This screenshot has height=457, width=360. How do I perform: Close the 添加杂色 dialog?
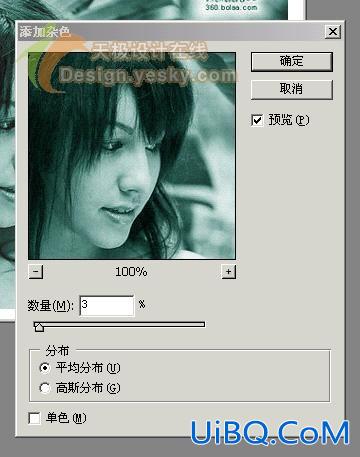pyautogui.click(x=333, y=32)
